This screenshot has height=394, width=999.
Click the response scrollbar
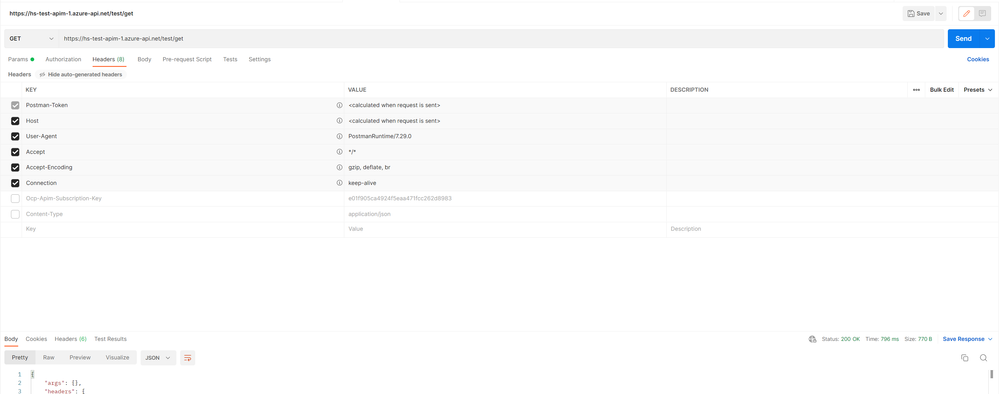[992, 374]
